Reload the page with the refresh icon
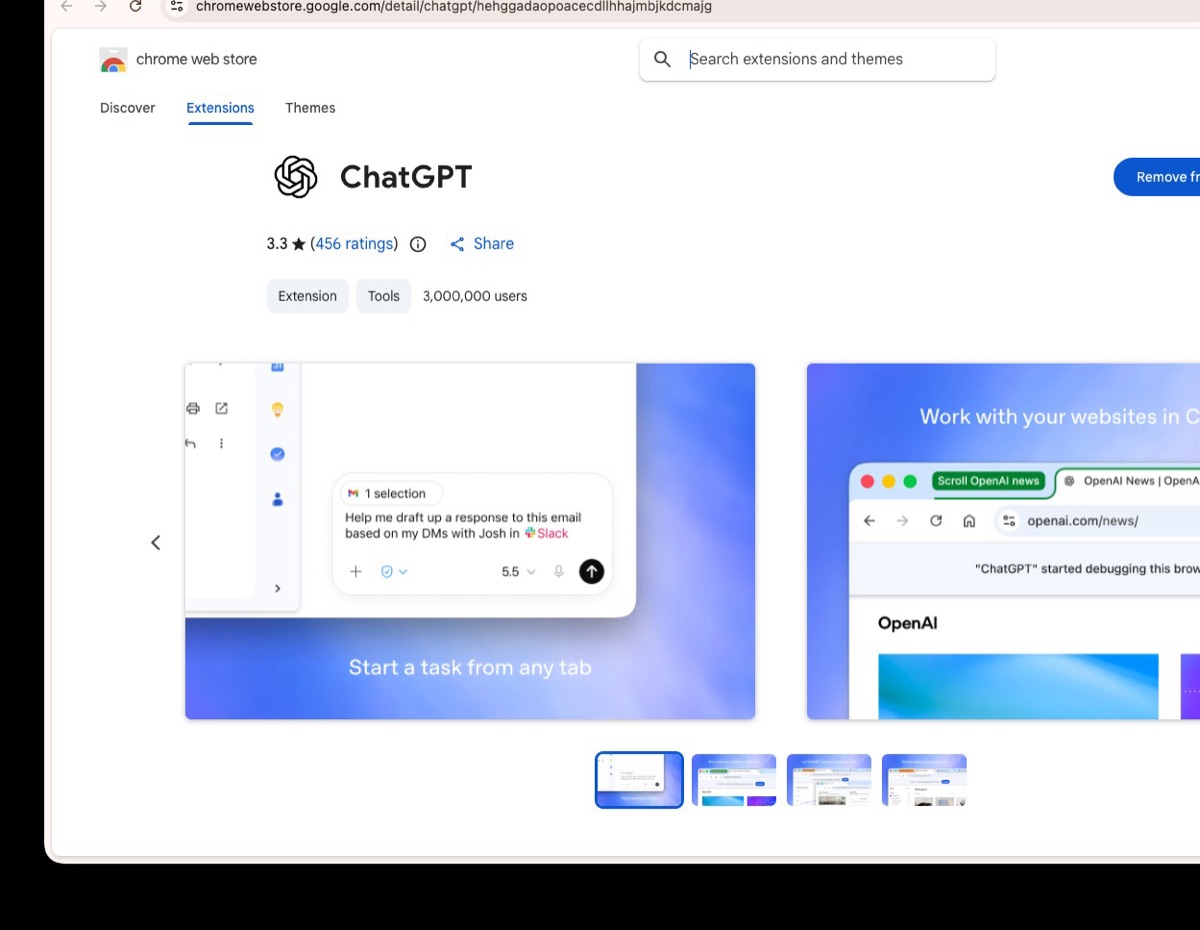The height and width of the screenshot is (930, 1200). click(x=135, y=6)
